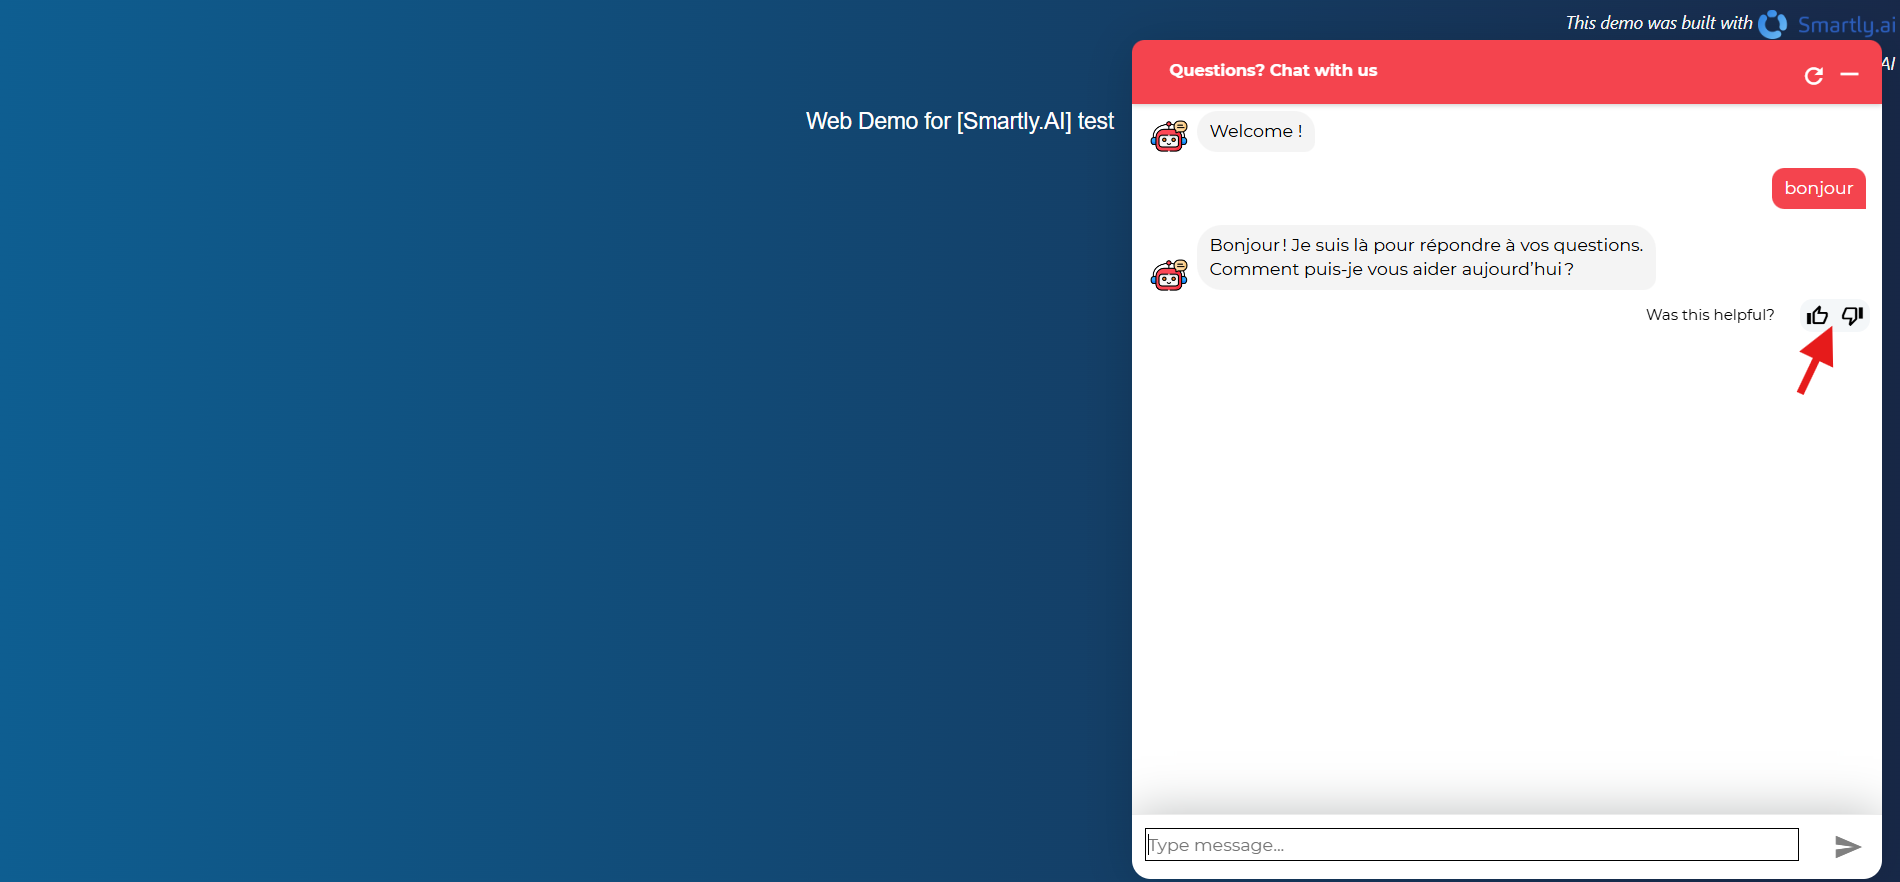Click the 'Questions? Chat with us' header title
1900x882 pixels.
point(1273,70)
